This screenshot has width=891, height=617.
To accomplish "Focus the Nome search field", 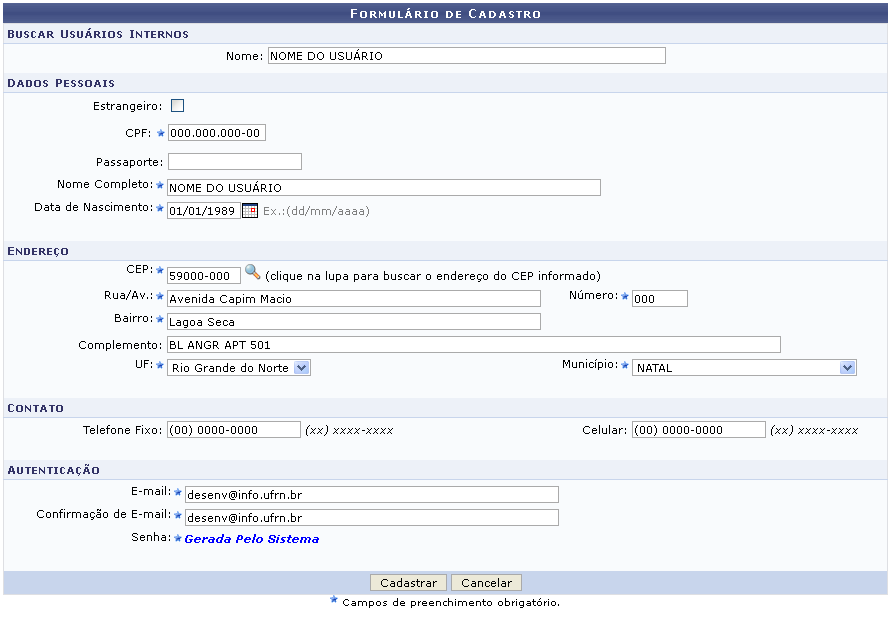I will (466, 56).
